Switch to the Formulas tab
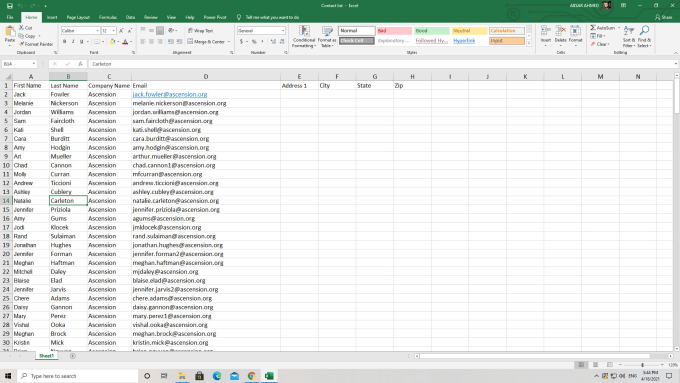The image size is (680, 383). [108, 17]
